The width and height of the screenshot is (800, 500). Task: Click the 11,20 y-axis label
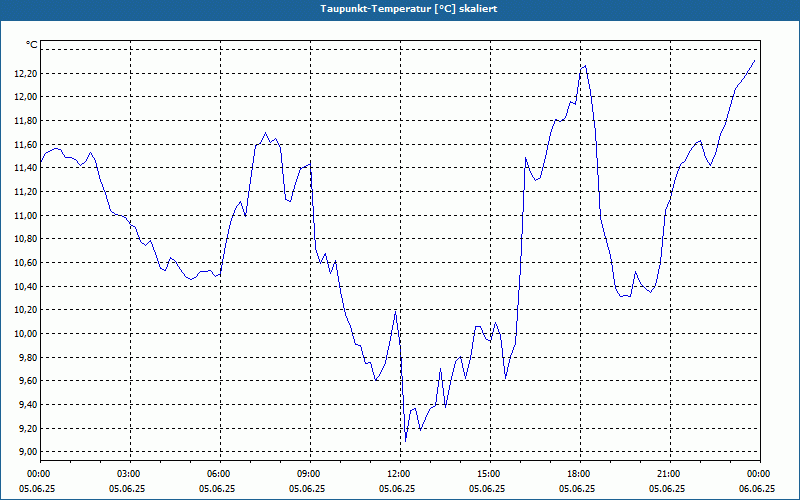pyautogui.click(x=27, y=192)
